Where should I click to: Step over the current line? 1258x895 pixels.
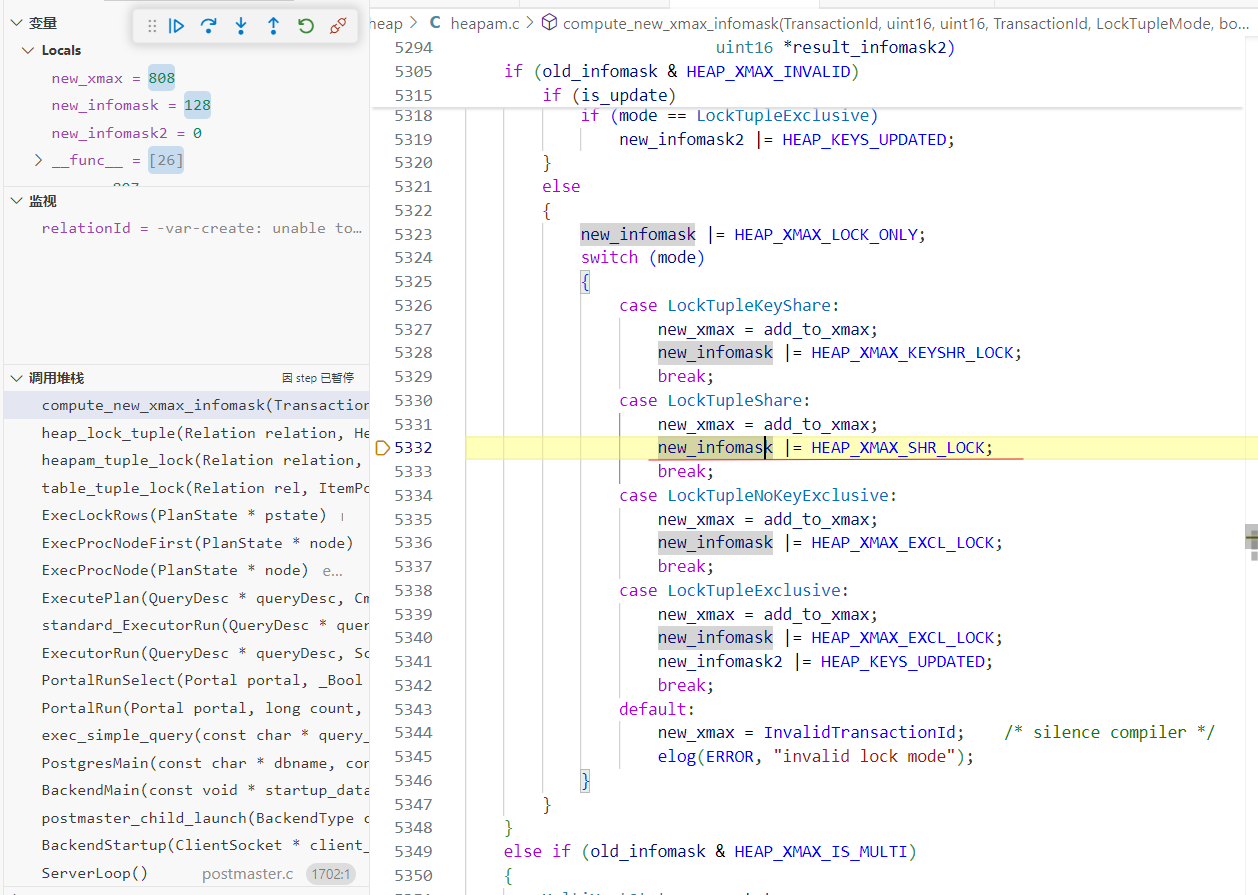[x=209, y=27]
